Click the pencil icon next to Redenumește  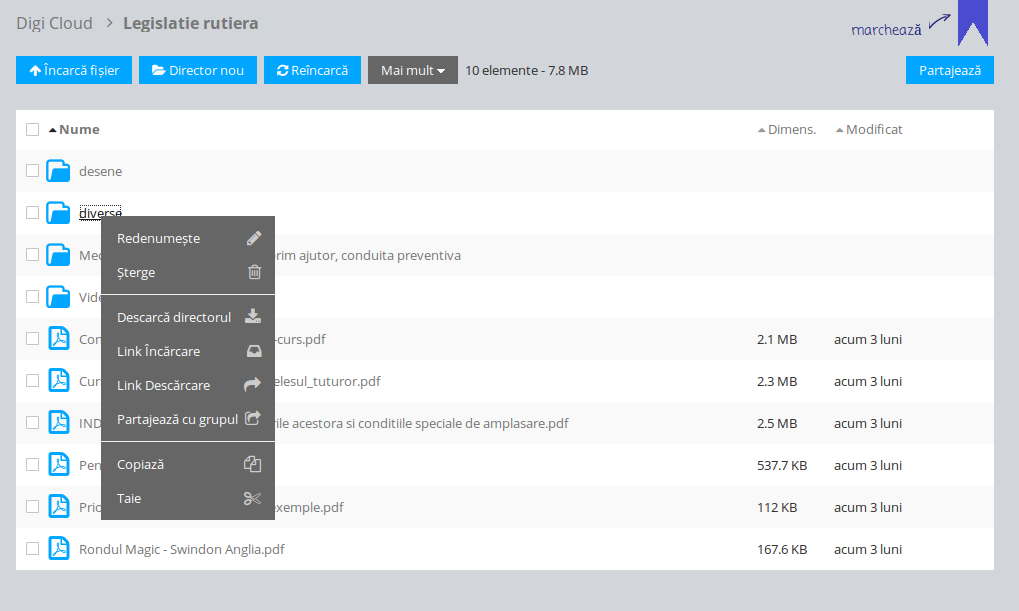pos(254,239)
